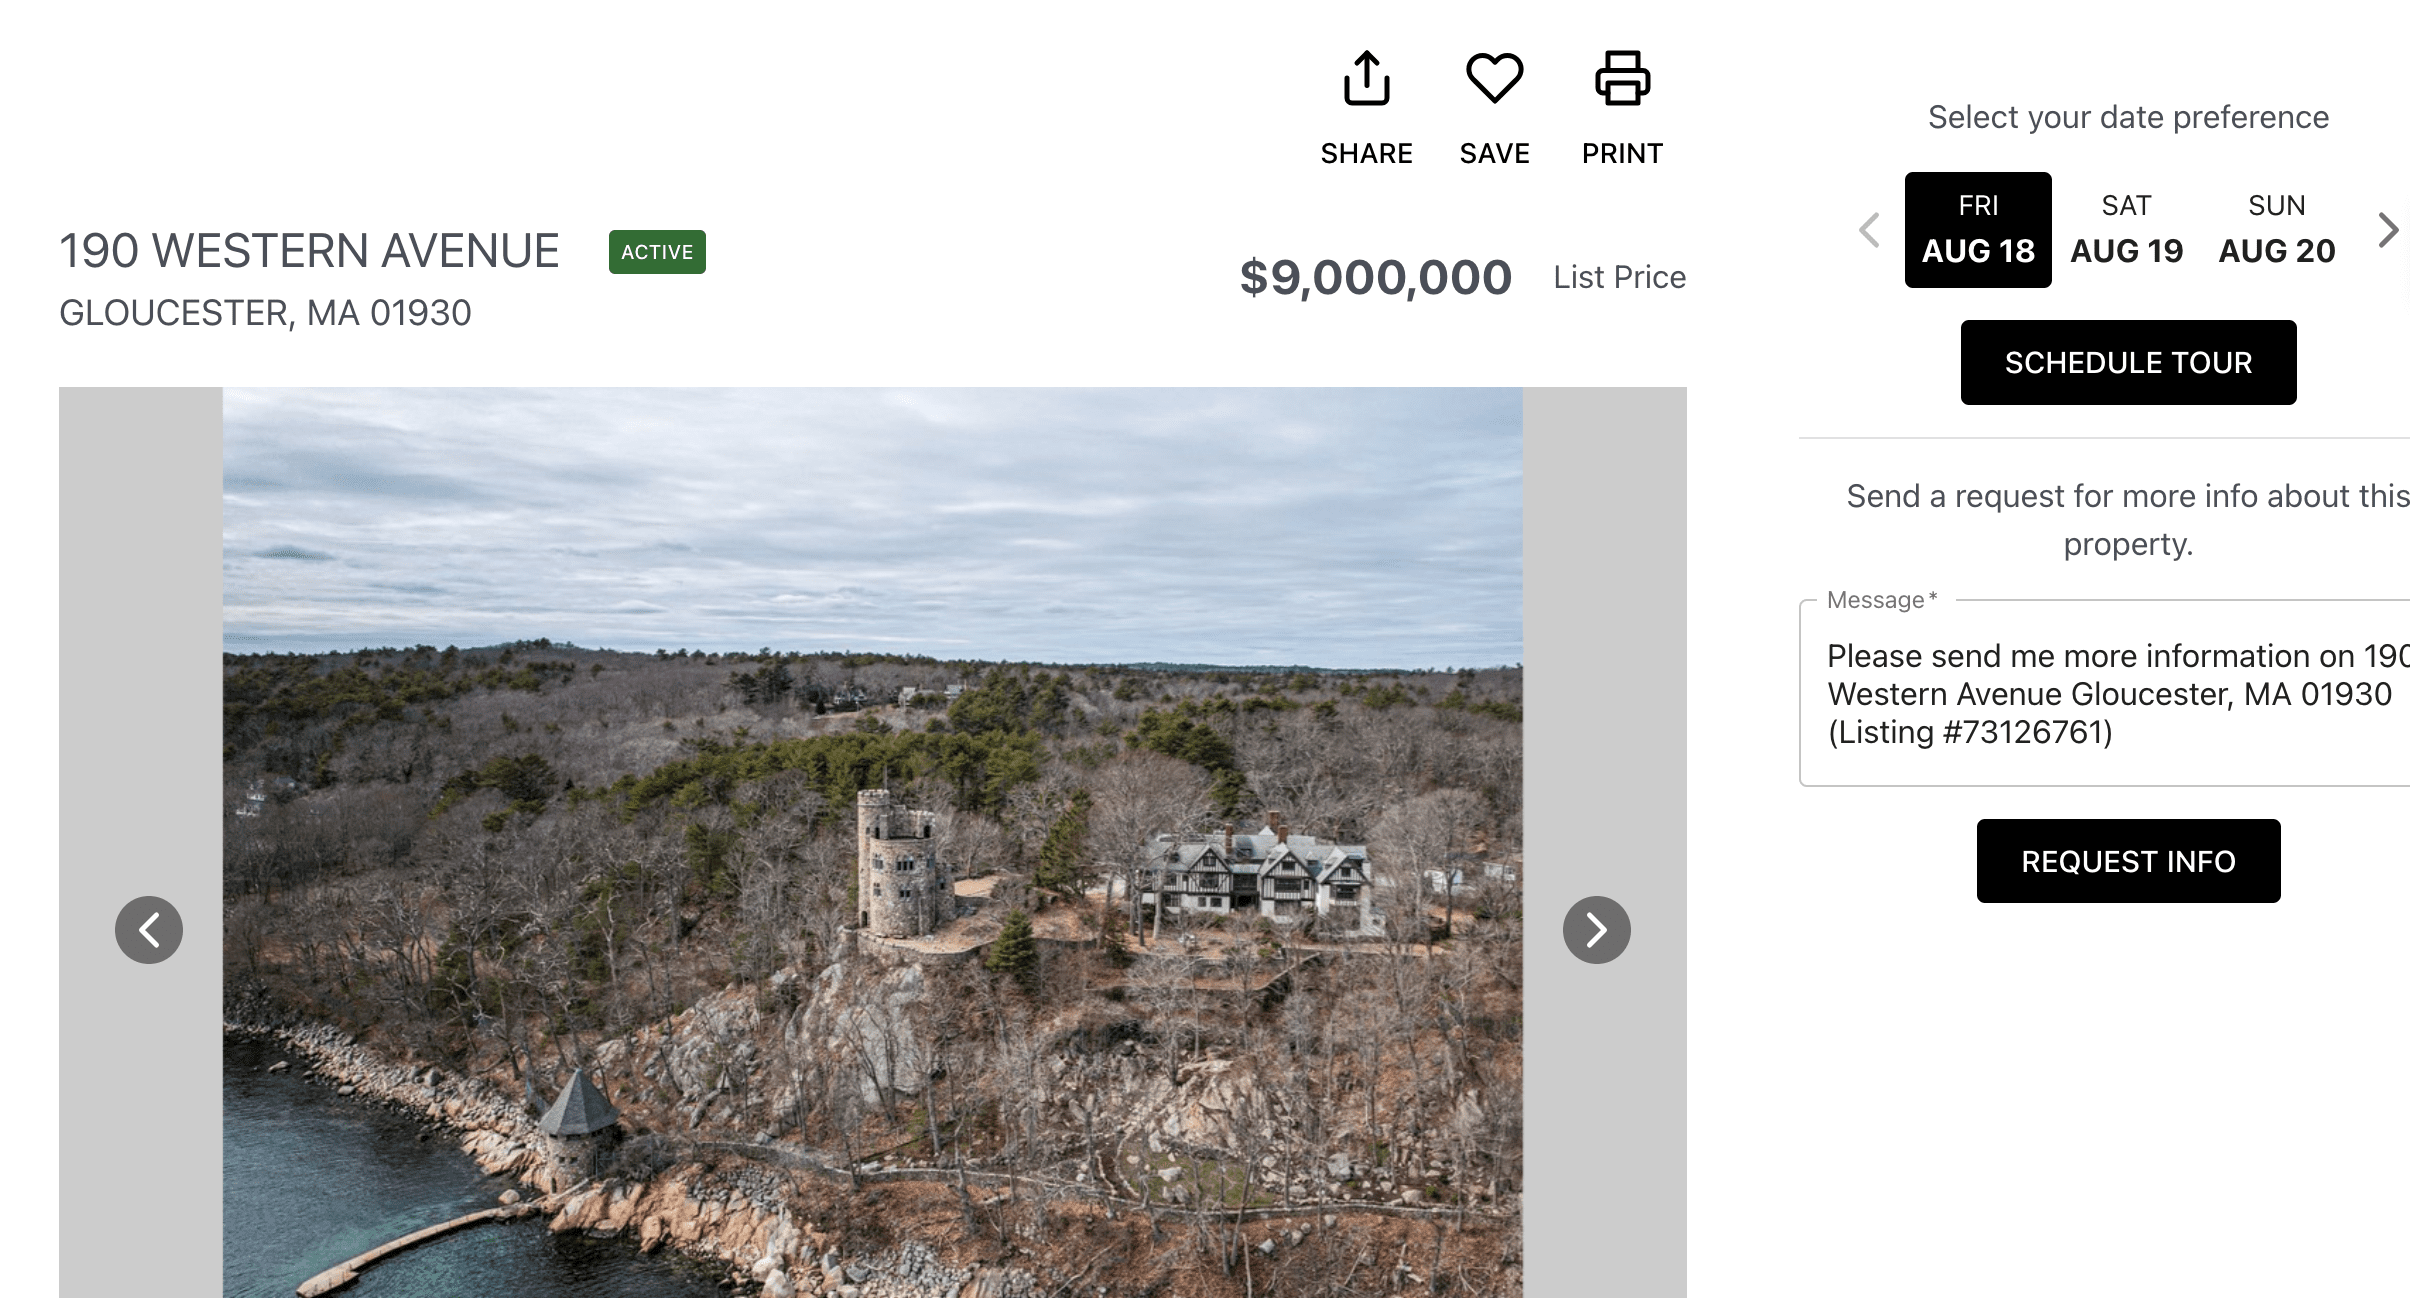
Task: Click the 190 Western Avenue heading
Action: pos(309,251)
